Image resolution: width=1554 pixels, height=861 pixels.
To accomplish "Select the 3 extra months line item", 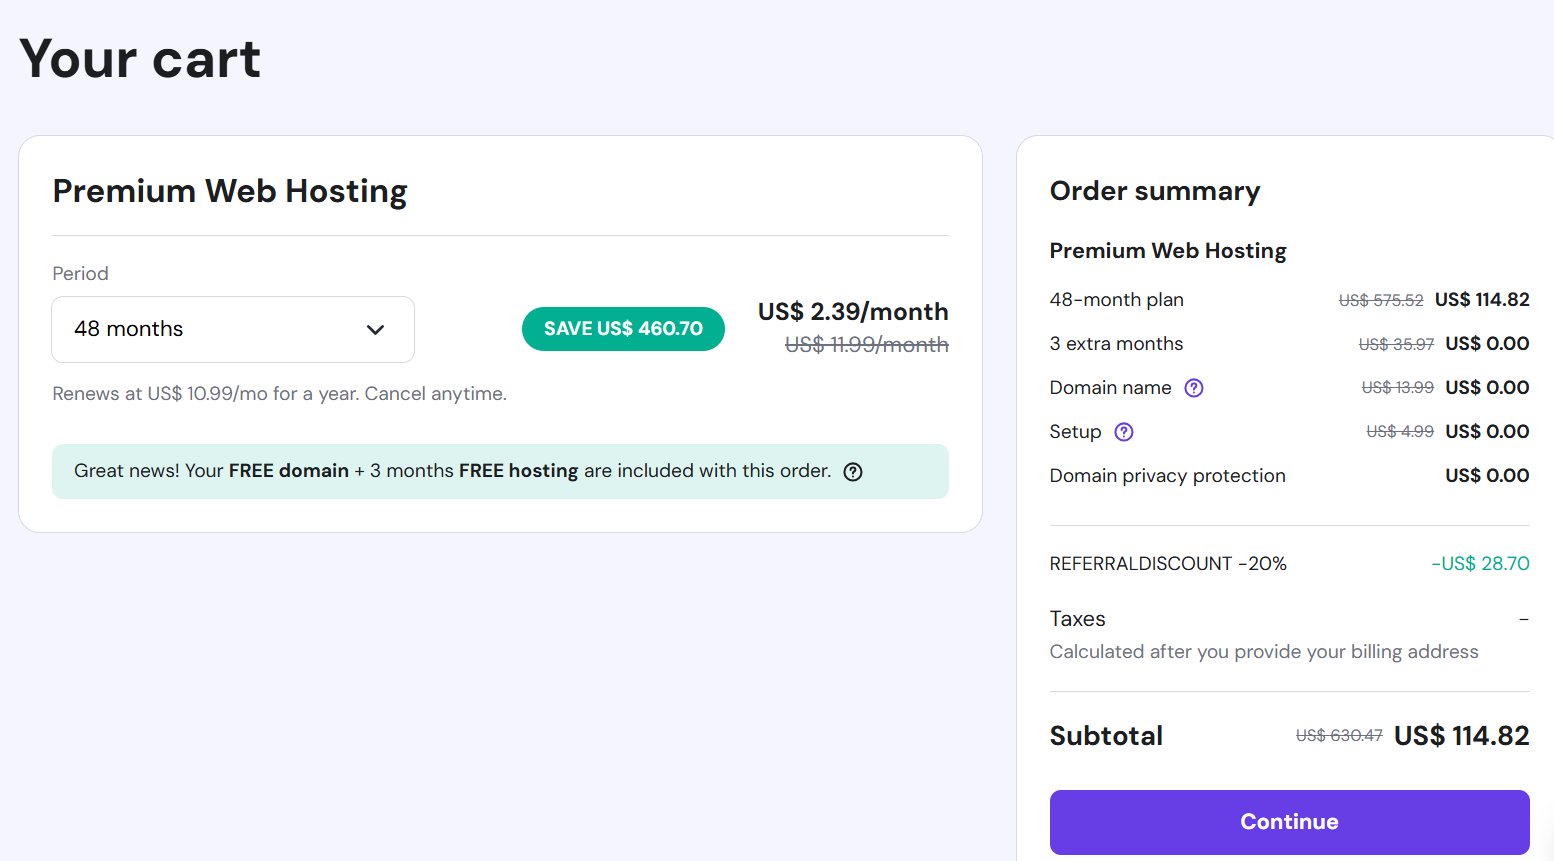I will [x=1289, y=344].
